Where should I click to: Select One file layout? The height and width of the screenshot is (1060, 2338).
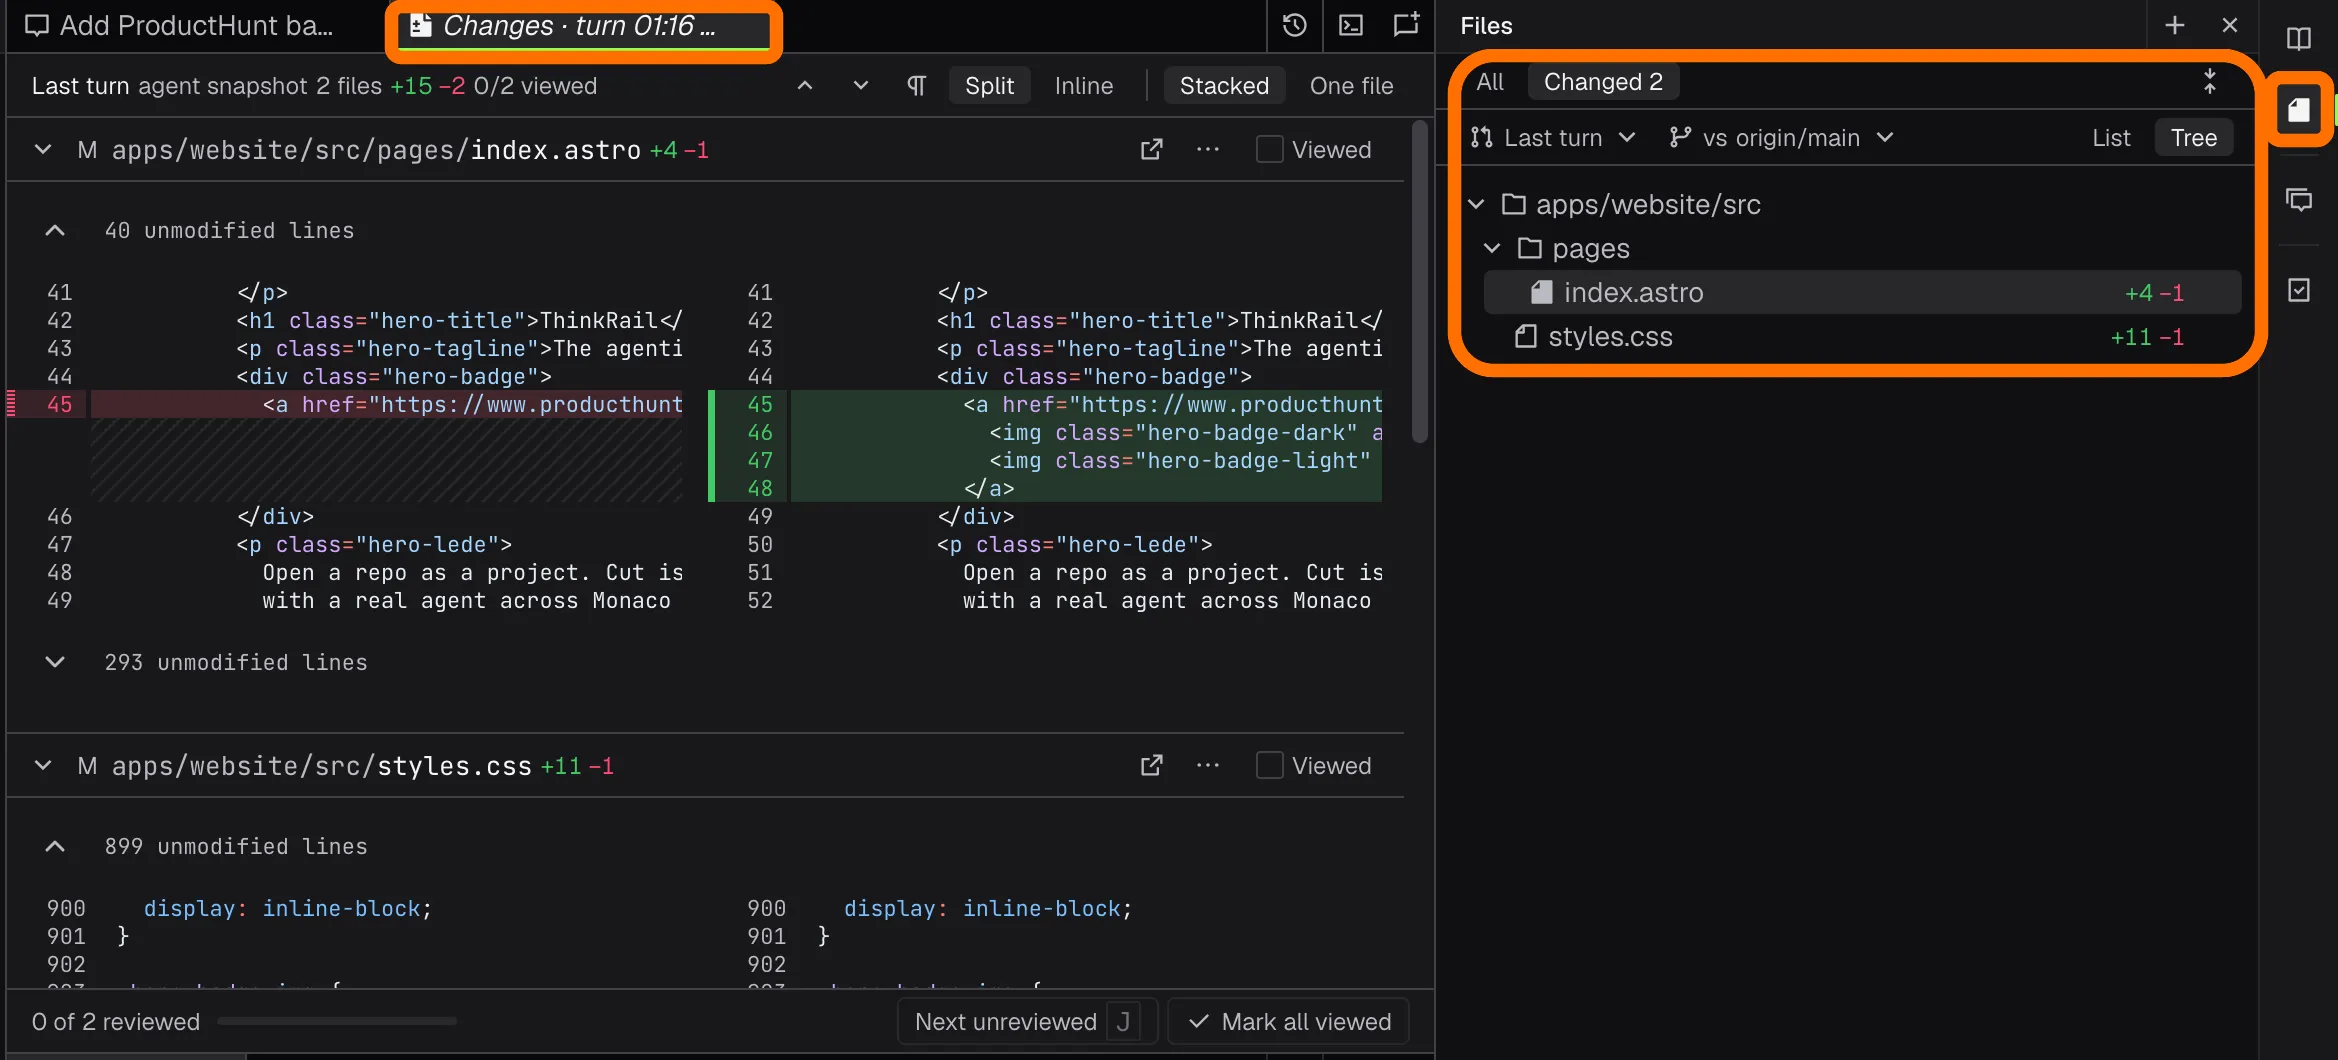pyautogui.click(x=1352, y=86)
